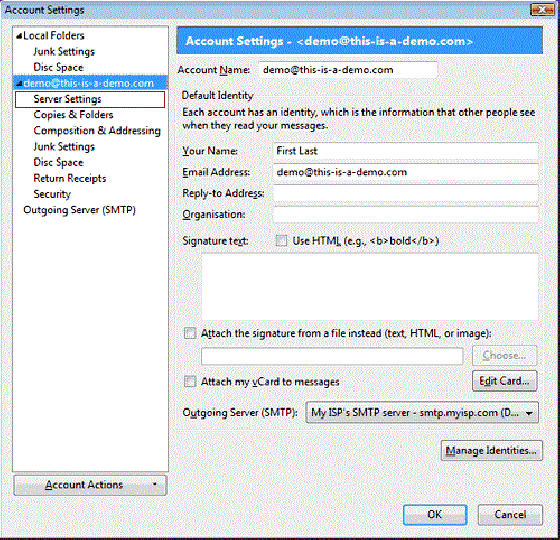This screenshot has height=540, width=560.
Task: Go to Composition & Addressing settings
Action: (97, 131)
